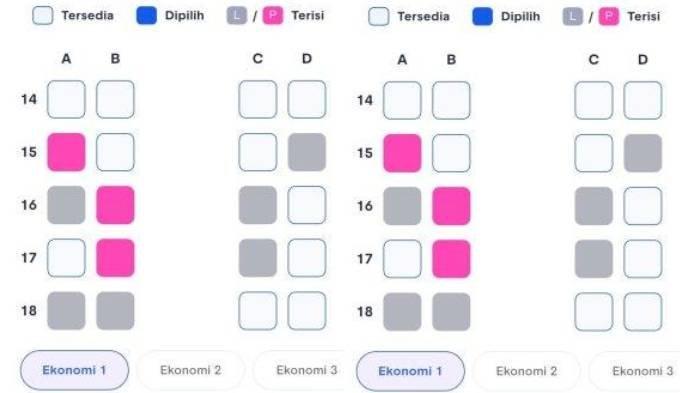Select seat 15C in right seat map

coord(593,153)
